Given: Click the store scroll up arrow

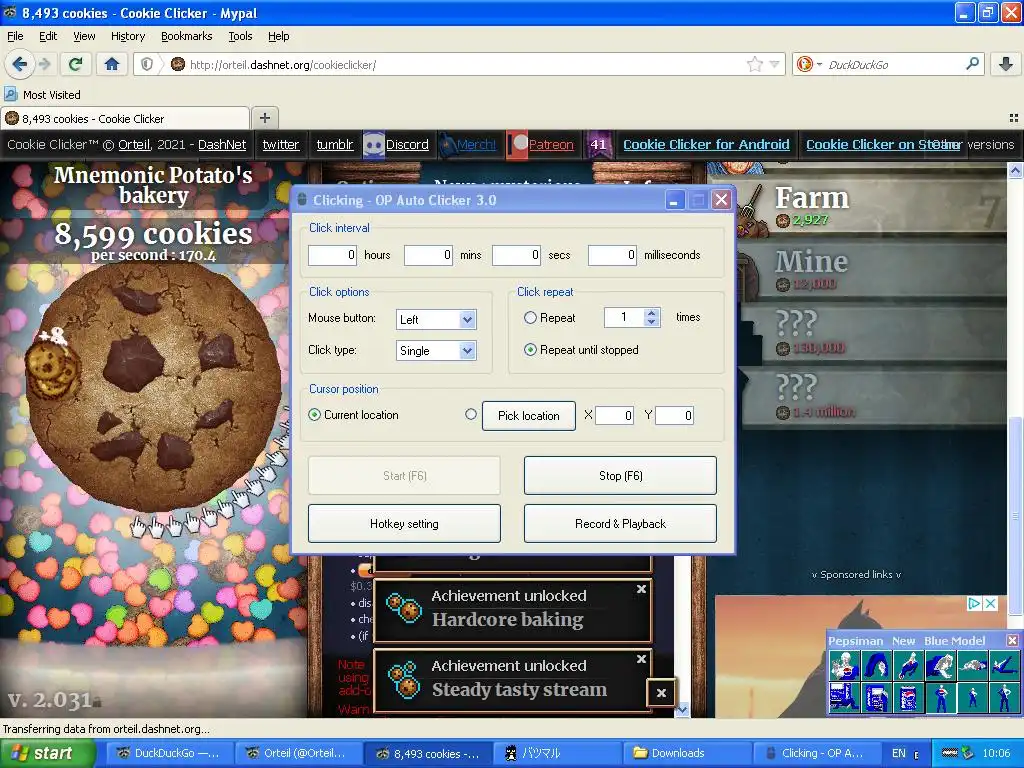Looking at the screenshot, I should 1016,170.
